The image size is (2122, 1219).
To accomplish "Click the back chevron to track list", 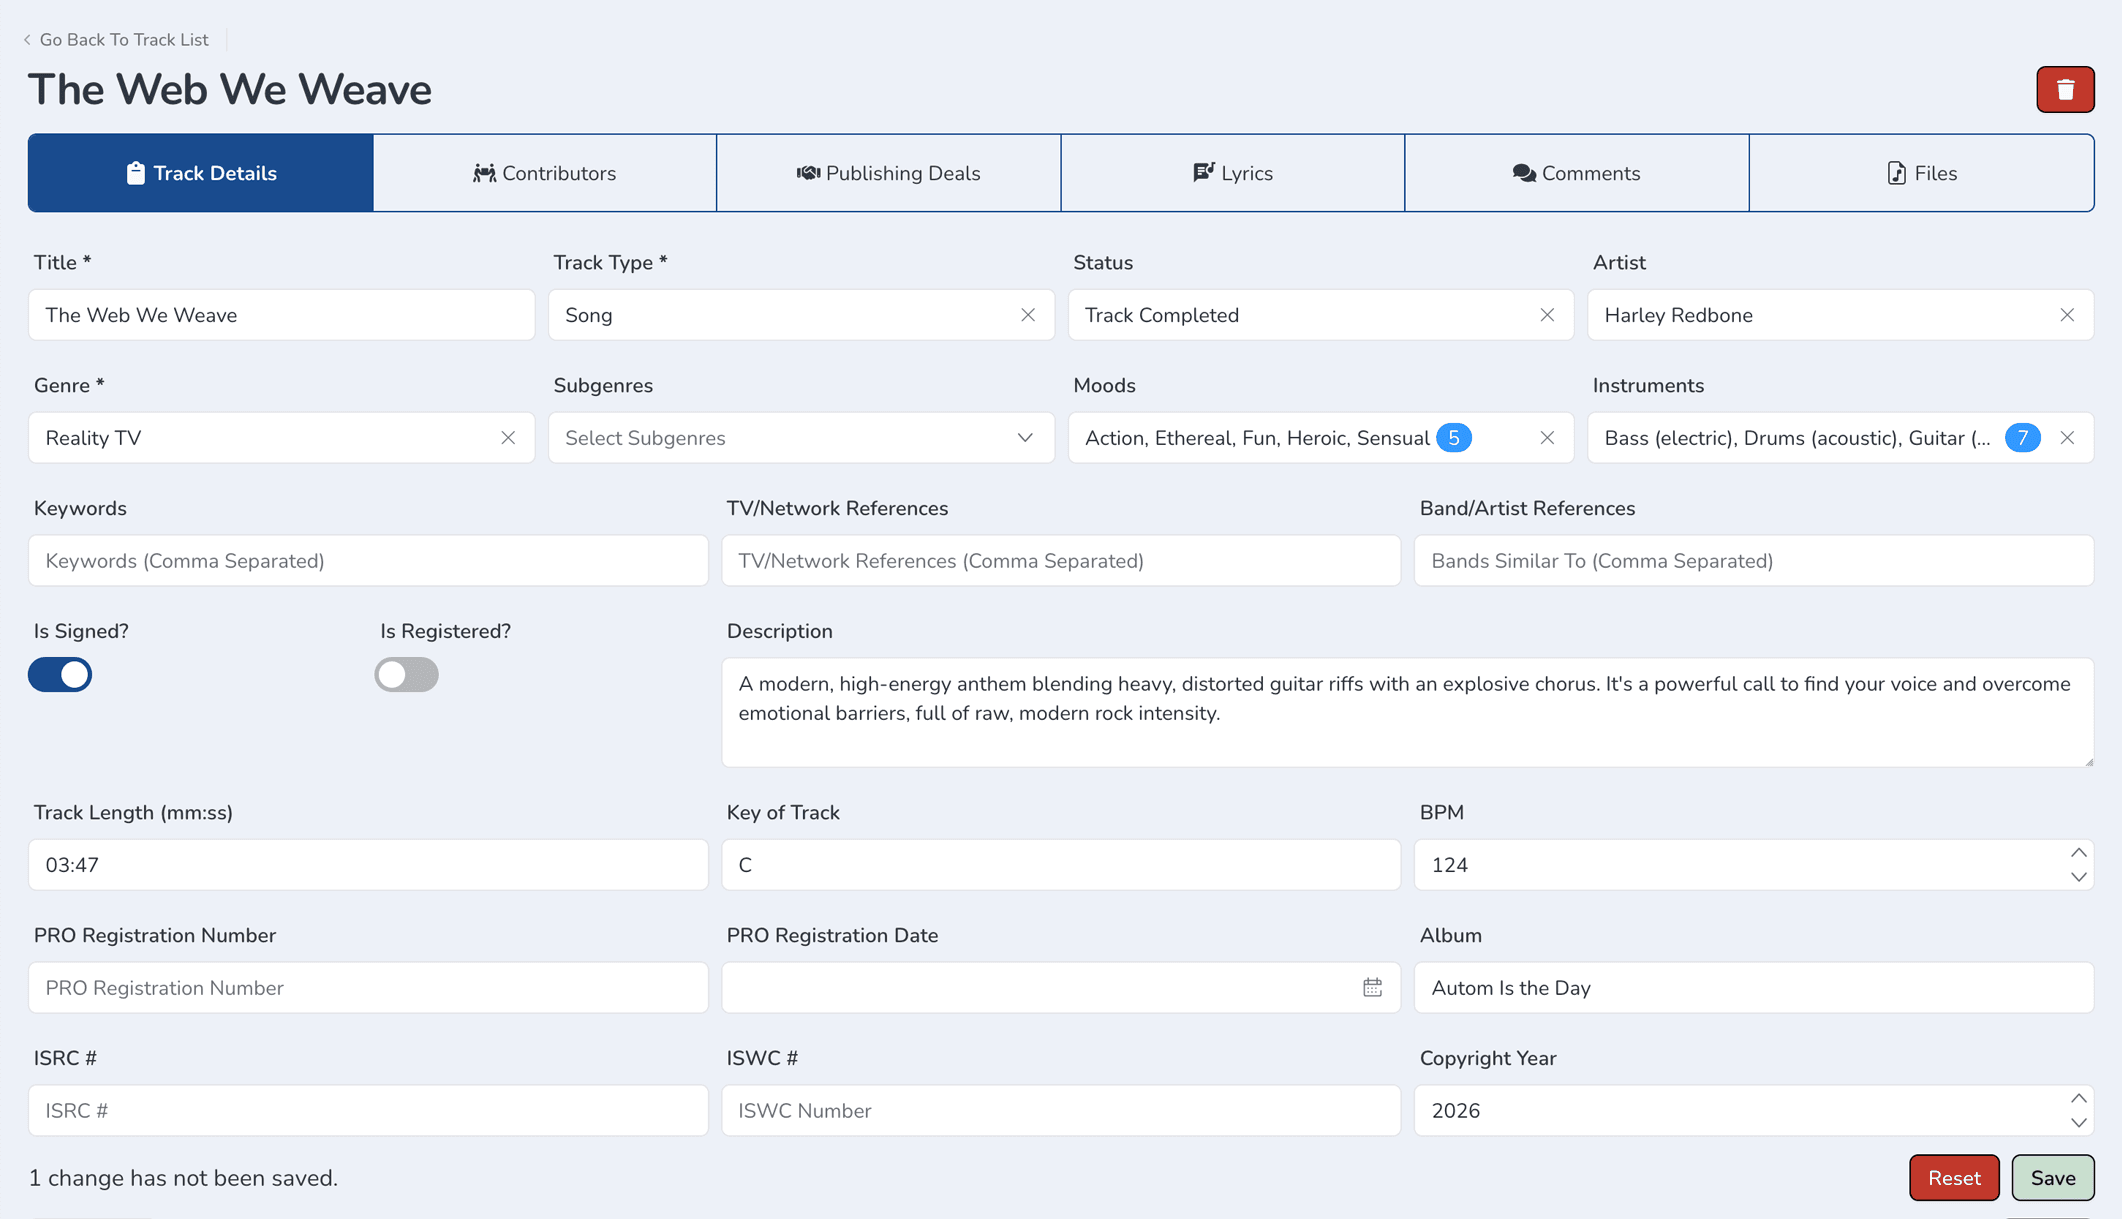I will pyautogui.click(x=27, y=40).
